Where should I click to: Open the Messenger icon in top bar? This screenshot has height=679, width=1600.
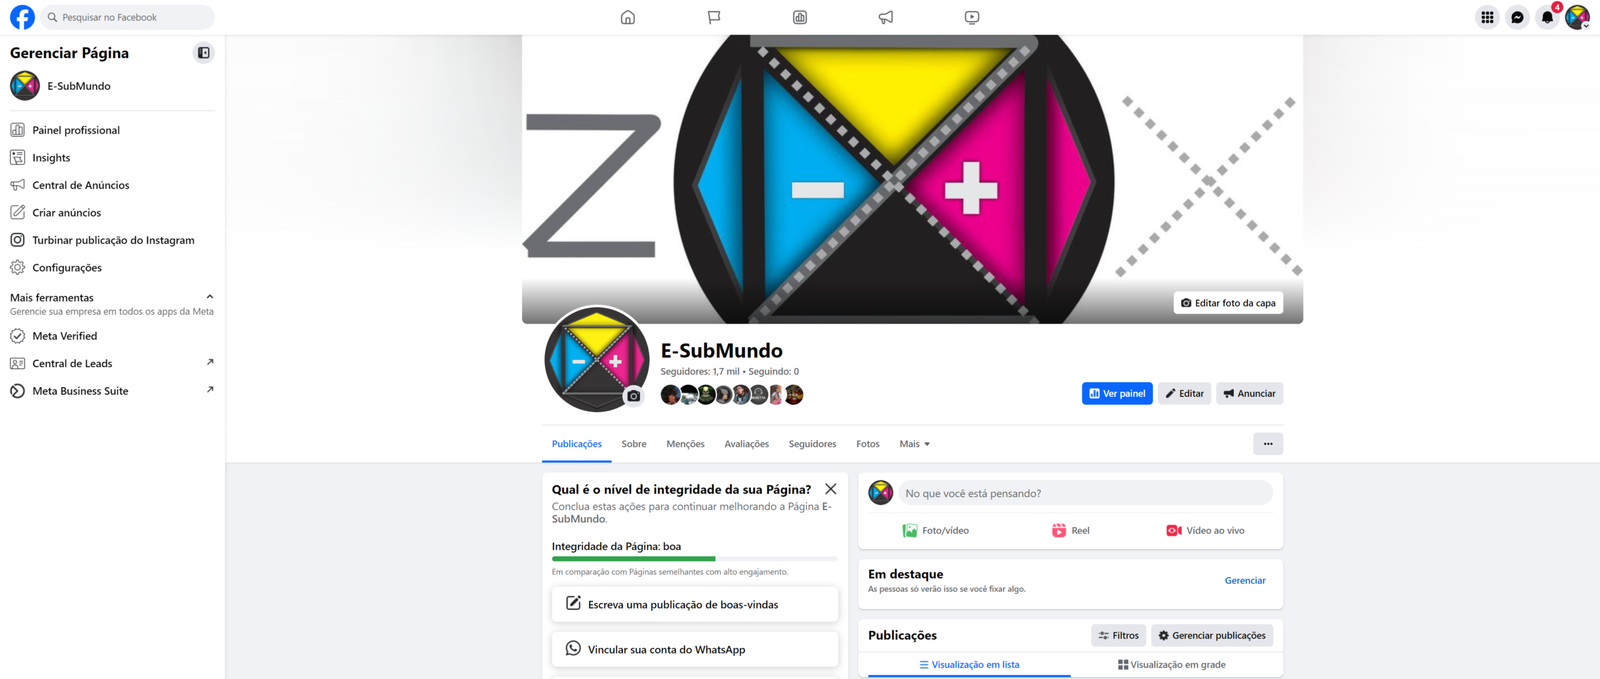[x=1517, y=17]
